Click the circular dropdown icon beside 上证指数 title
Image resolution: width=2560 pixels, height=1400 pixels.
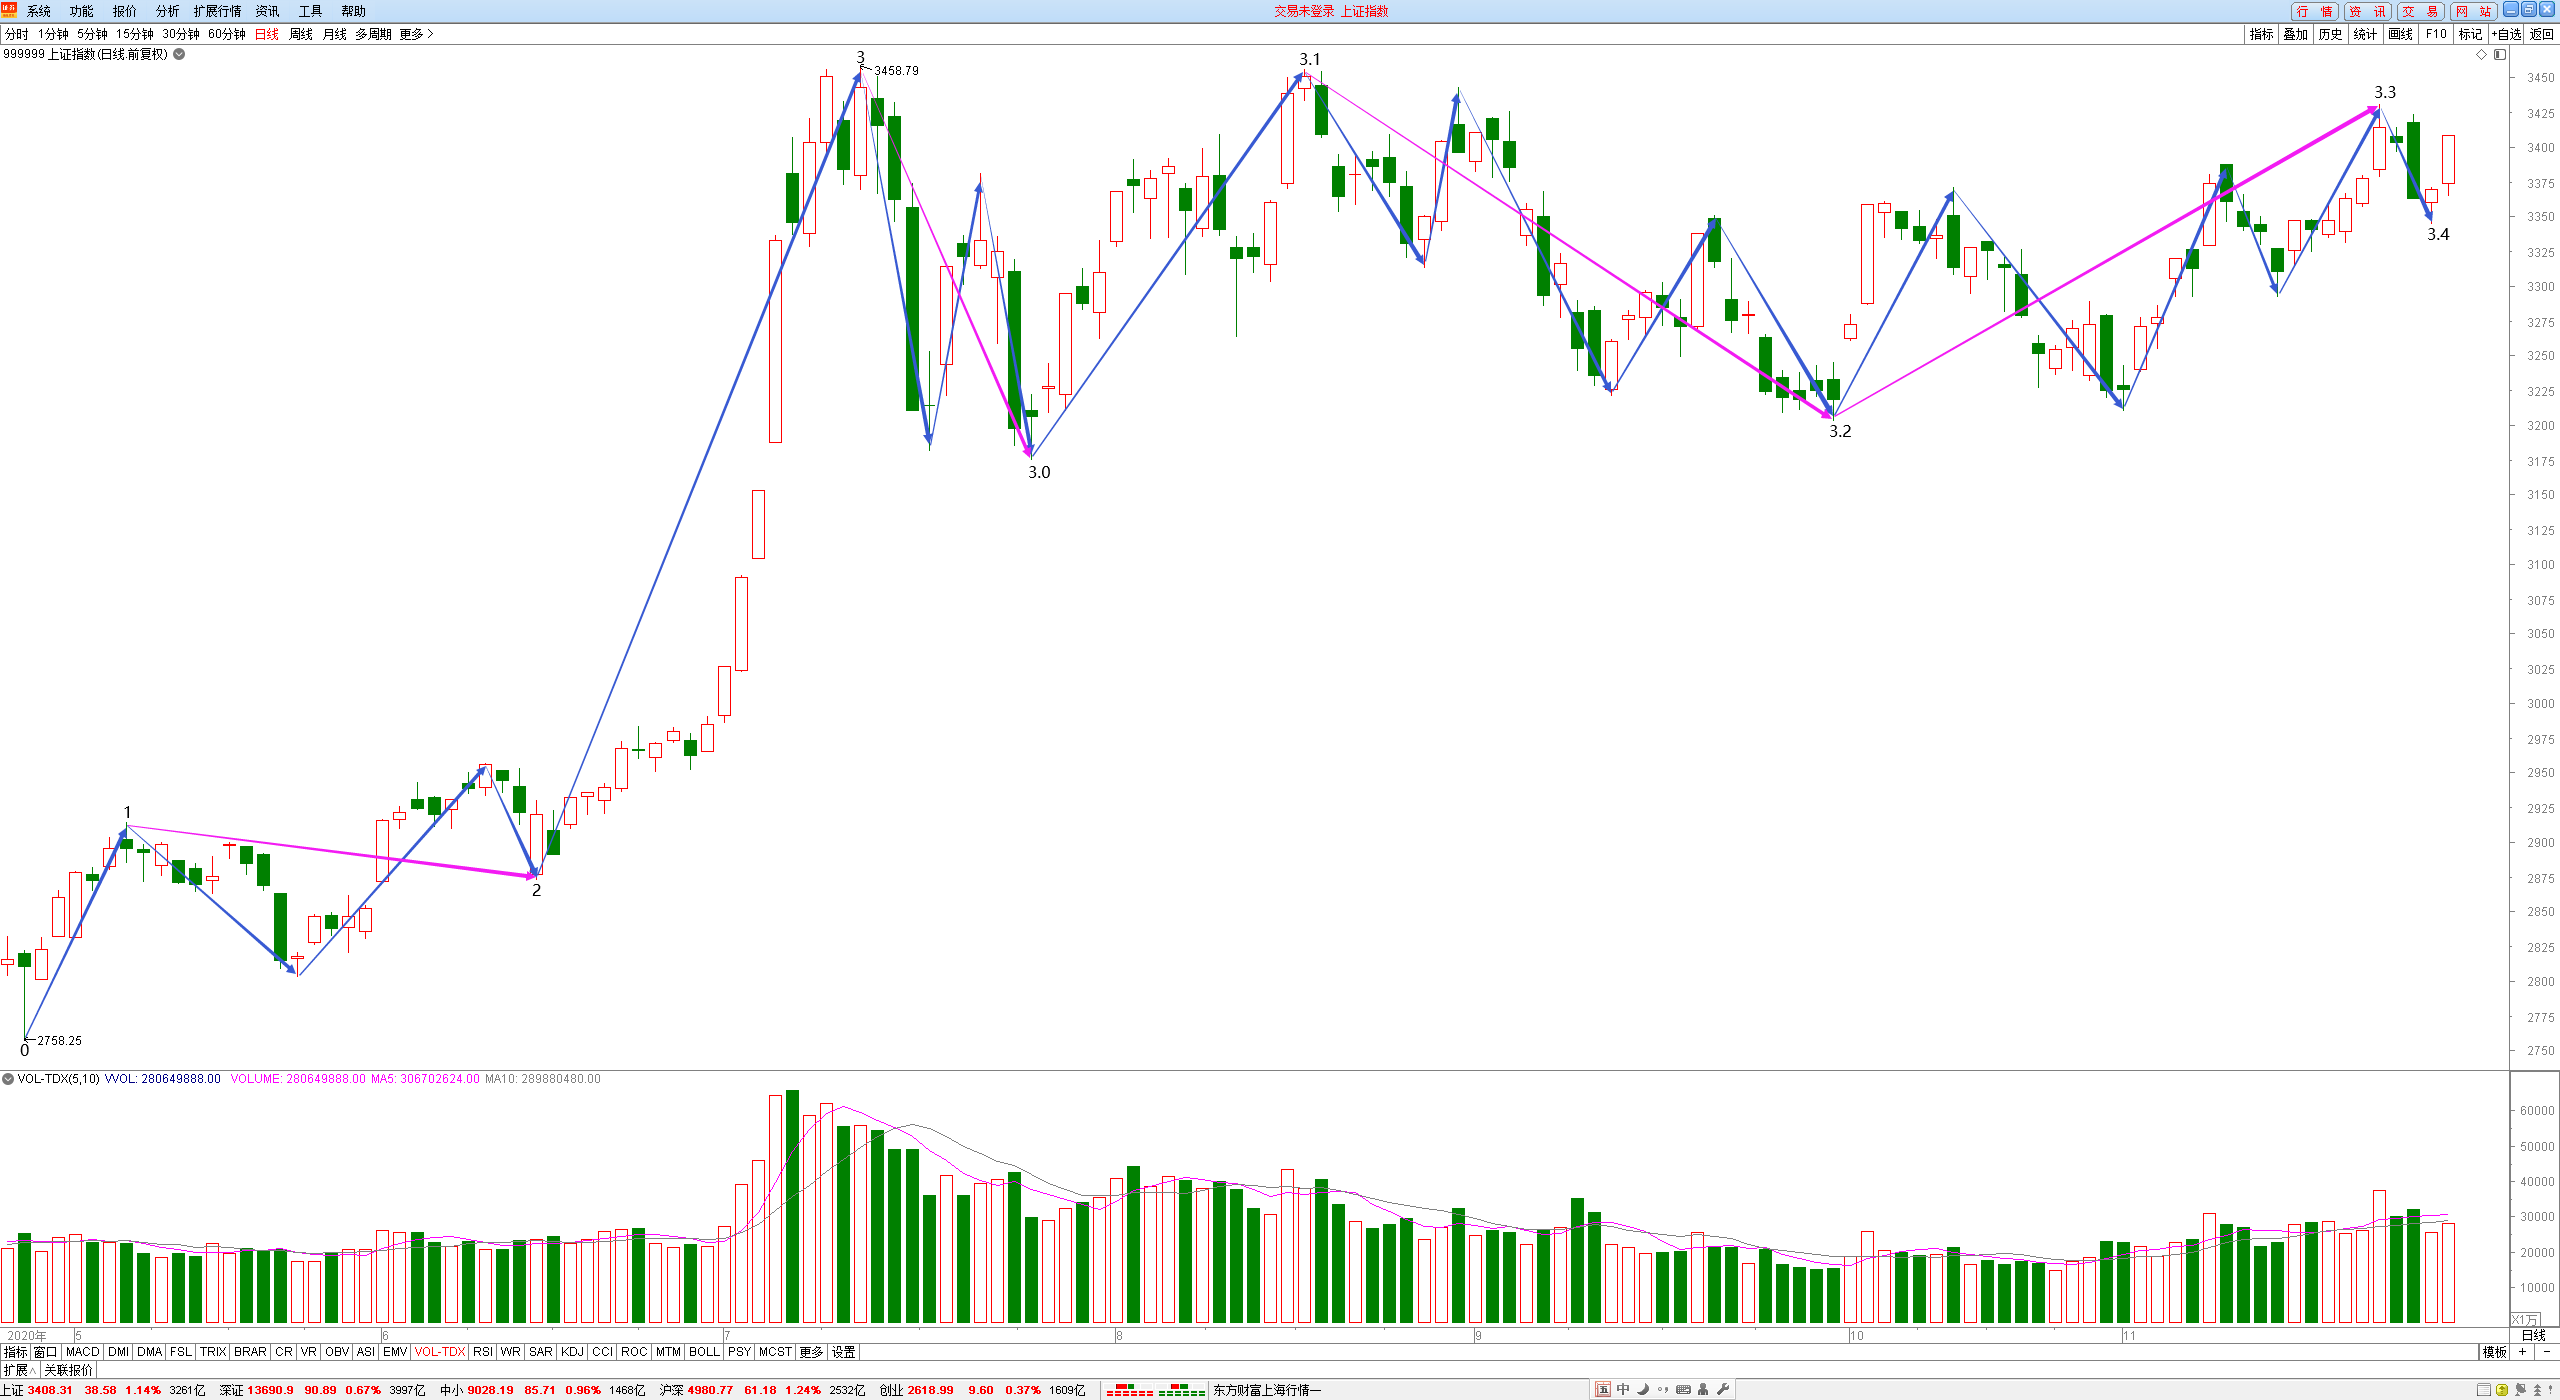click(179, 54)
